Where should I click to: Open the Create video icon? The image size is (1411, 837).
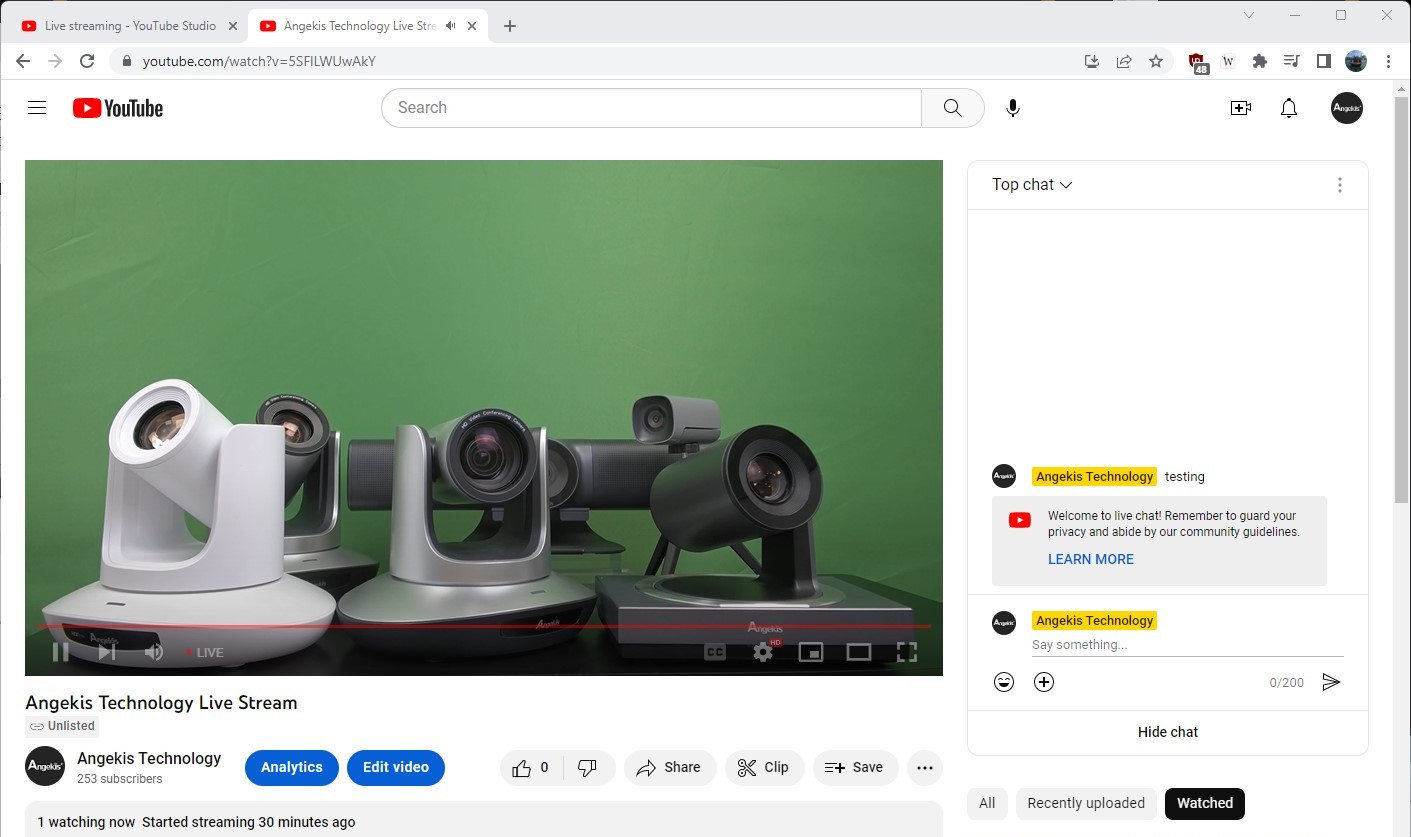click(1240, 107)
